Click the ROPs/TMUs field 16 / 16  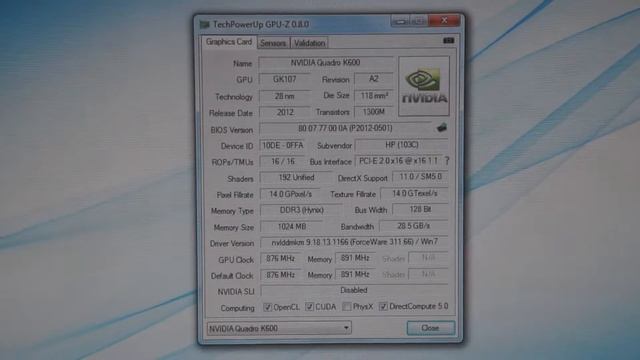[x=282, y=162]
